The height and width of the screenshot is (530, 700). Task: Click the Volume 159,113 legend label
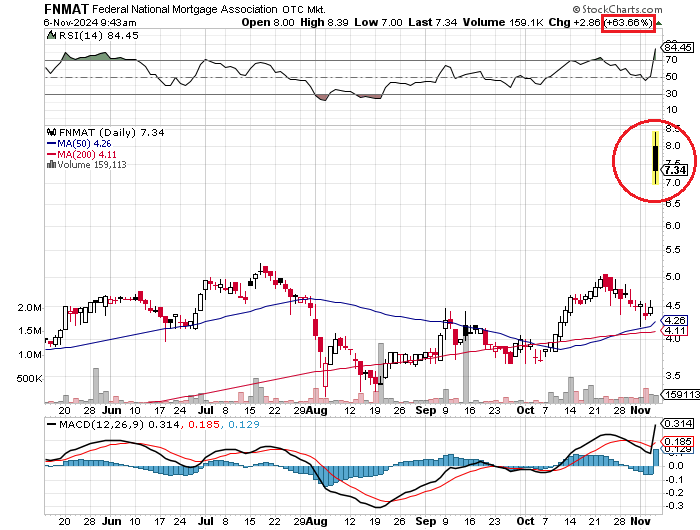click(x=92, y=165)
